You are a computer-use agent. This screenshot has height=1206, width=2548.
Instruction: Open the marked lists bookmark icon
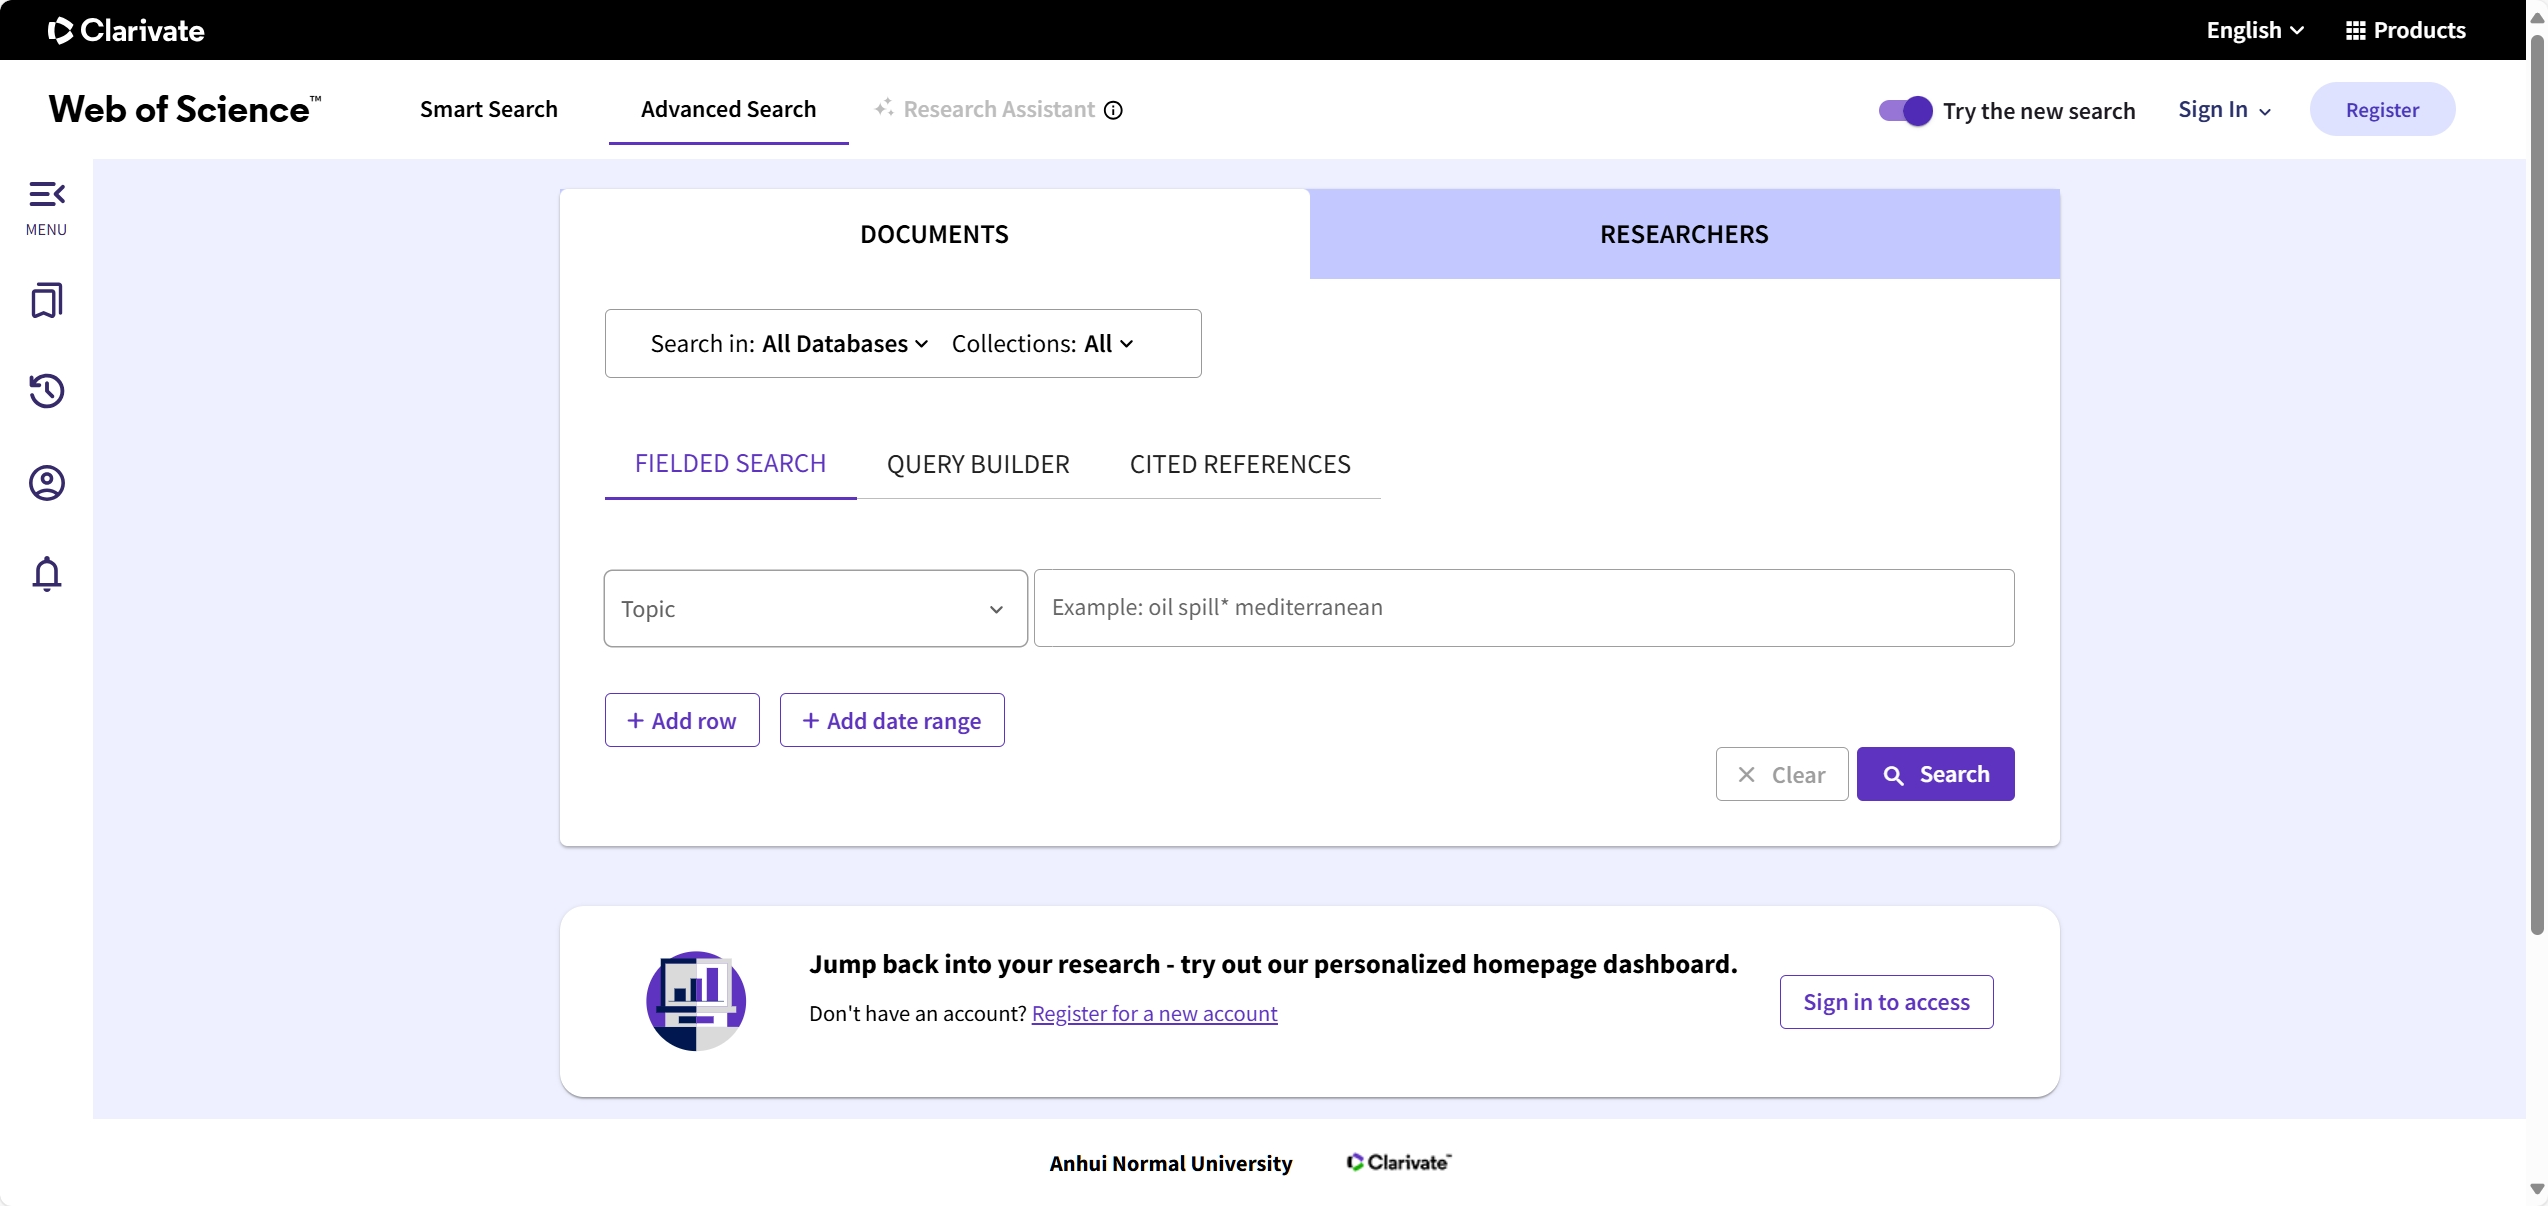(x=46, y=300)
